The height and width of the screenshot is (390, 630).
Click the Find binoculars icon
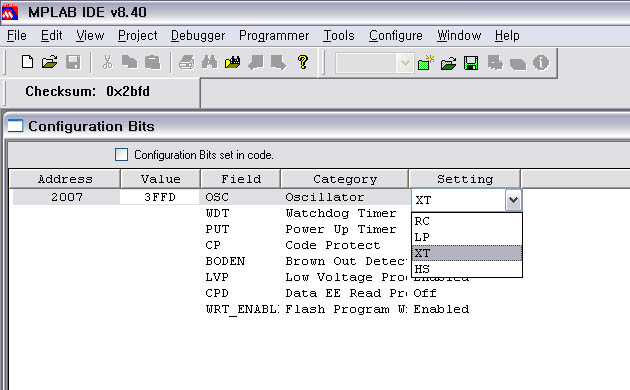coord(210,62)
